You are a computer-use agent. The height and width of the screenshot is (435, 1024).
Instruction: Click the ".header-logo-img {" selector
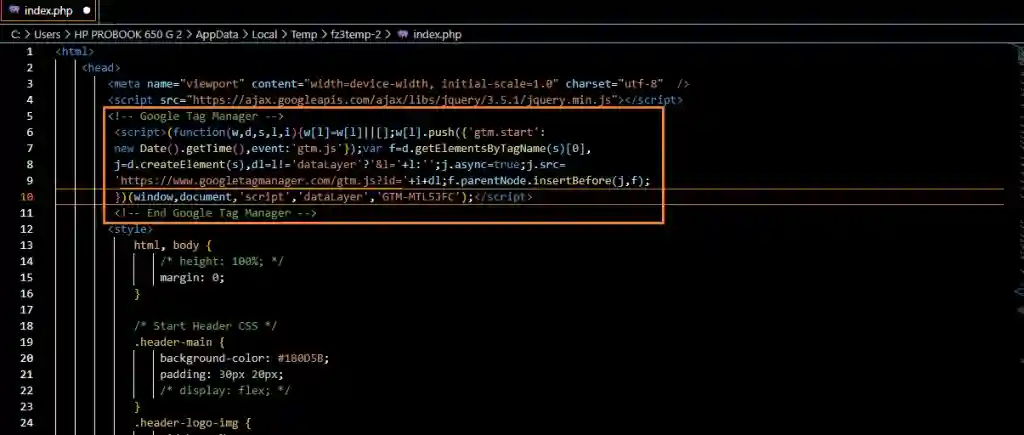pos(193,423)
